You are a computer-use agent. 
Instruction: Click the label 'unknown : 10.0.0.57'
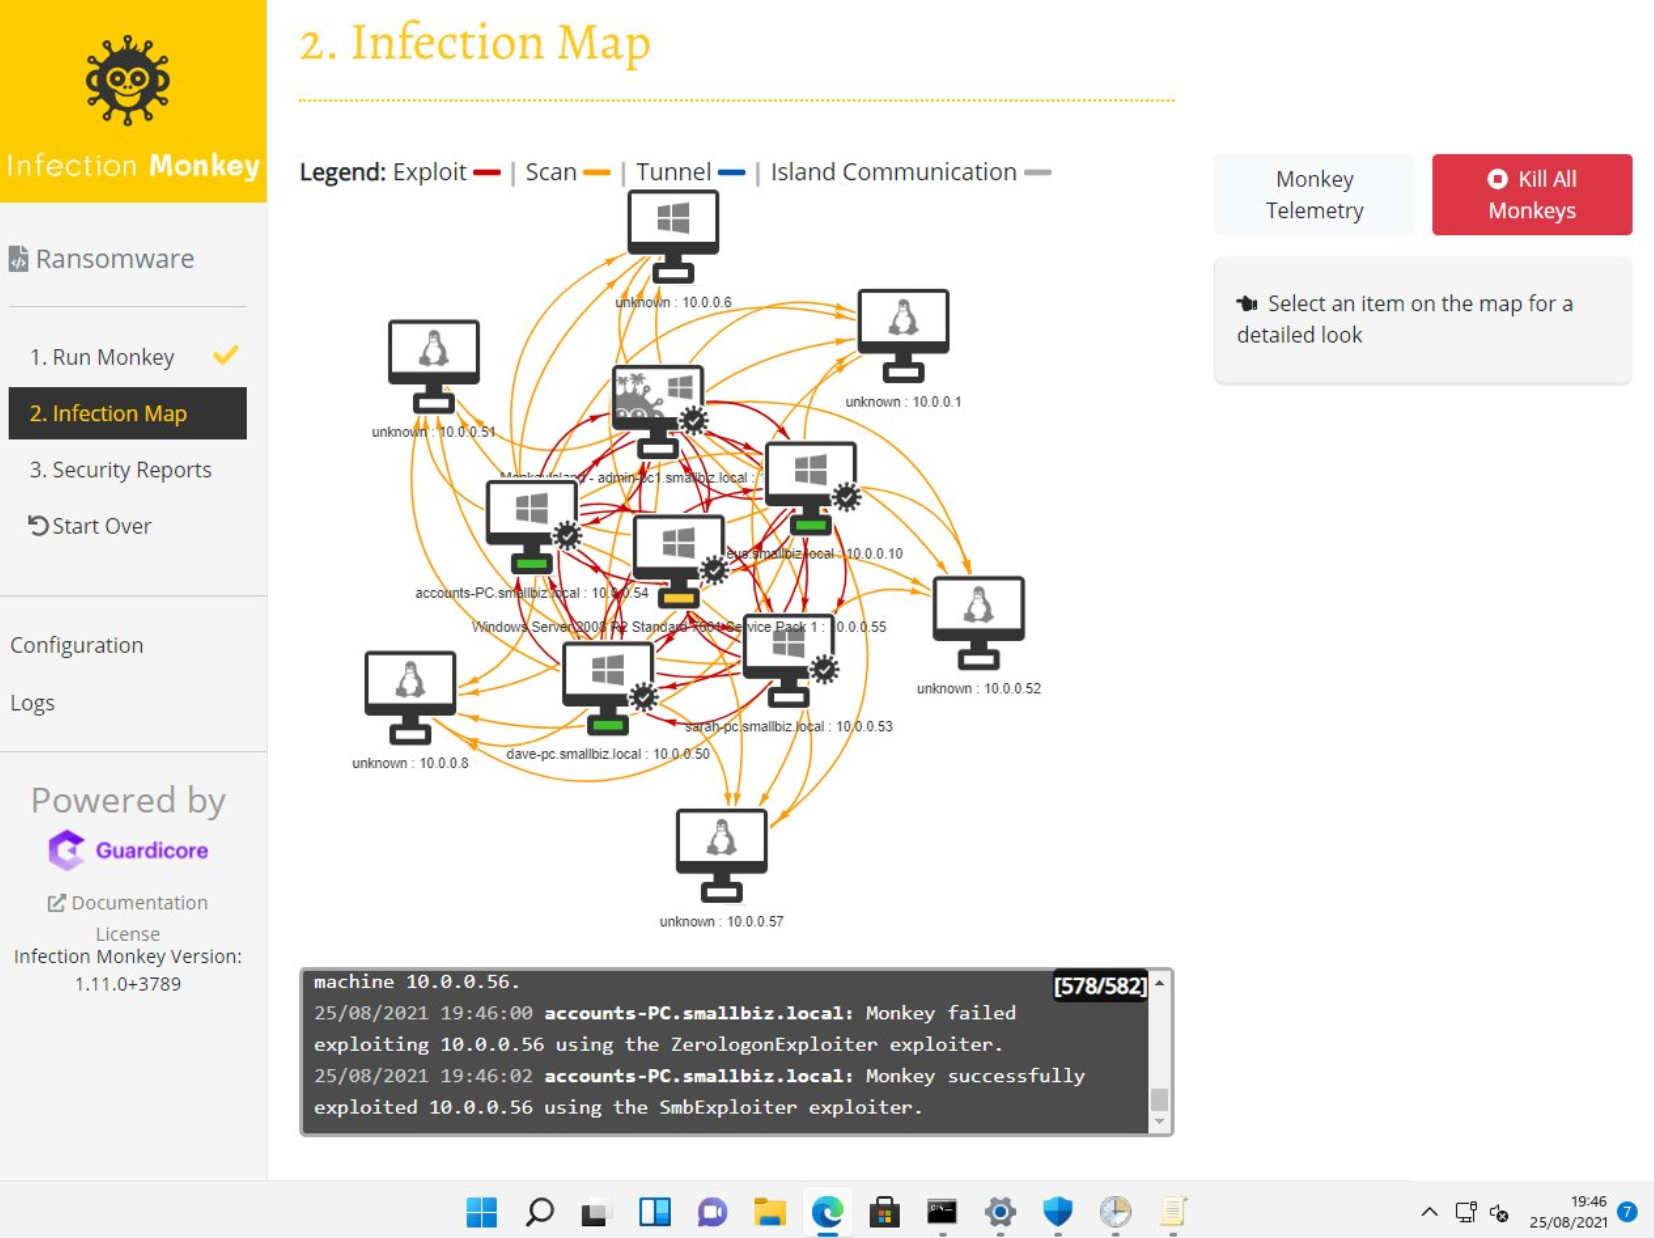[x=721, y=921]
